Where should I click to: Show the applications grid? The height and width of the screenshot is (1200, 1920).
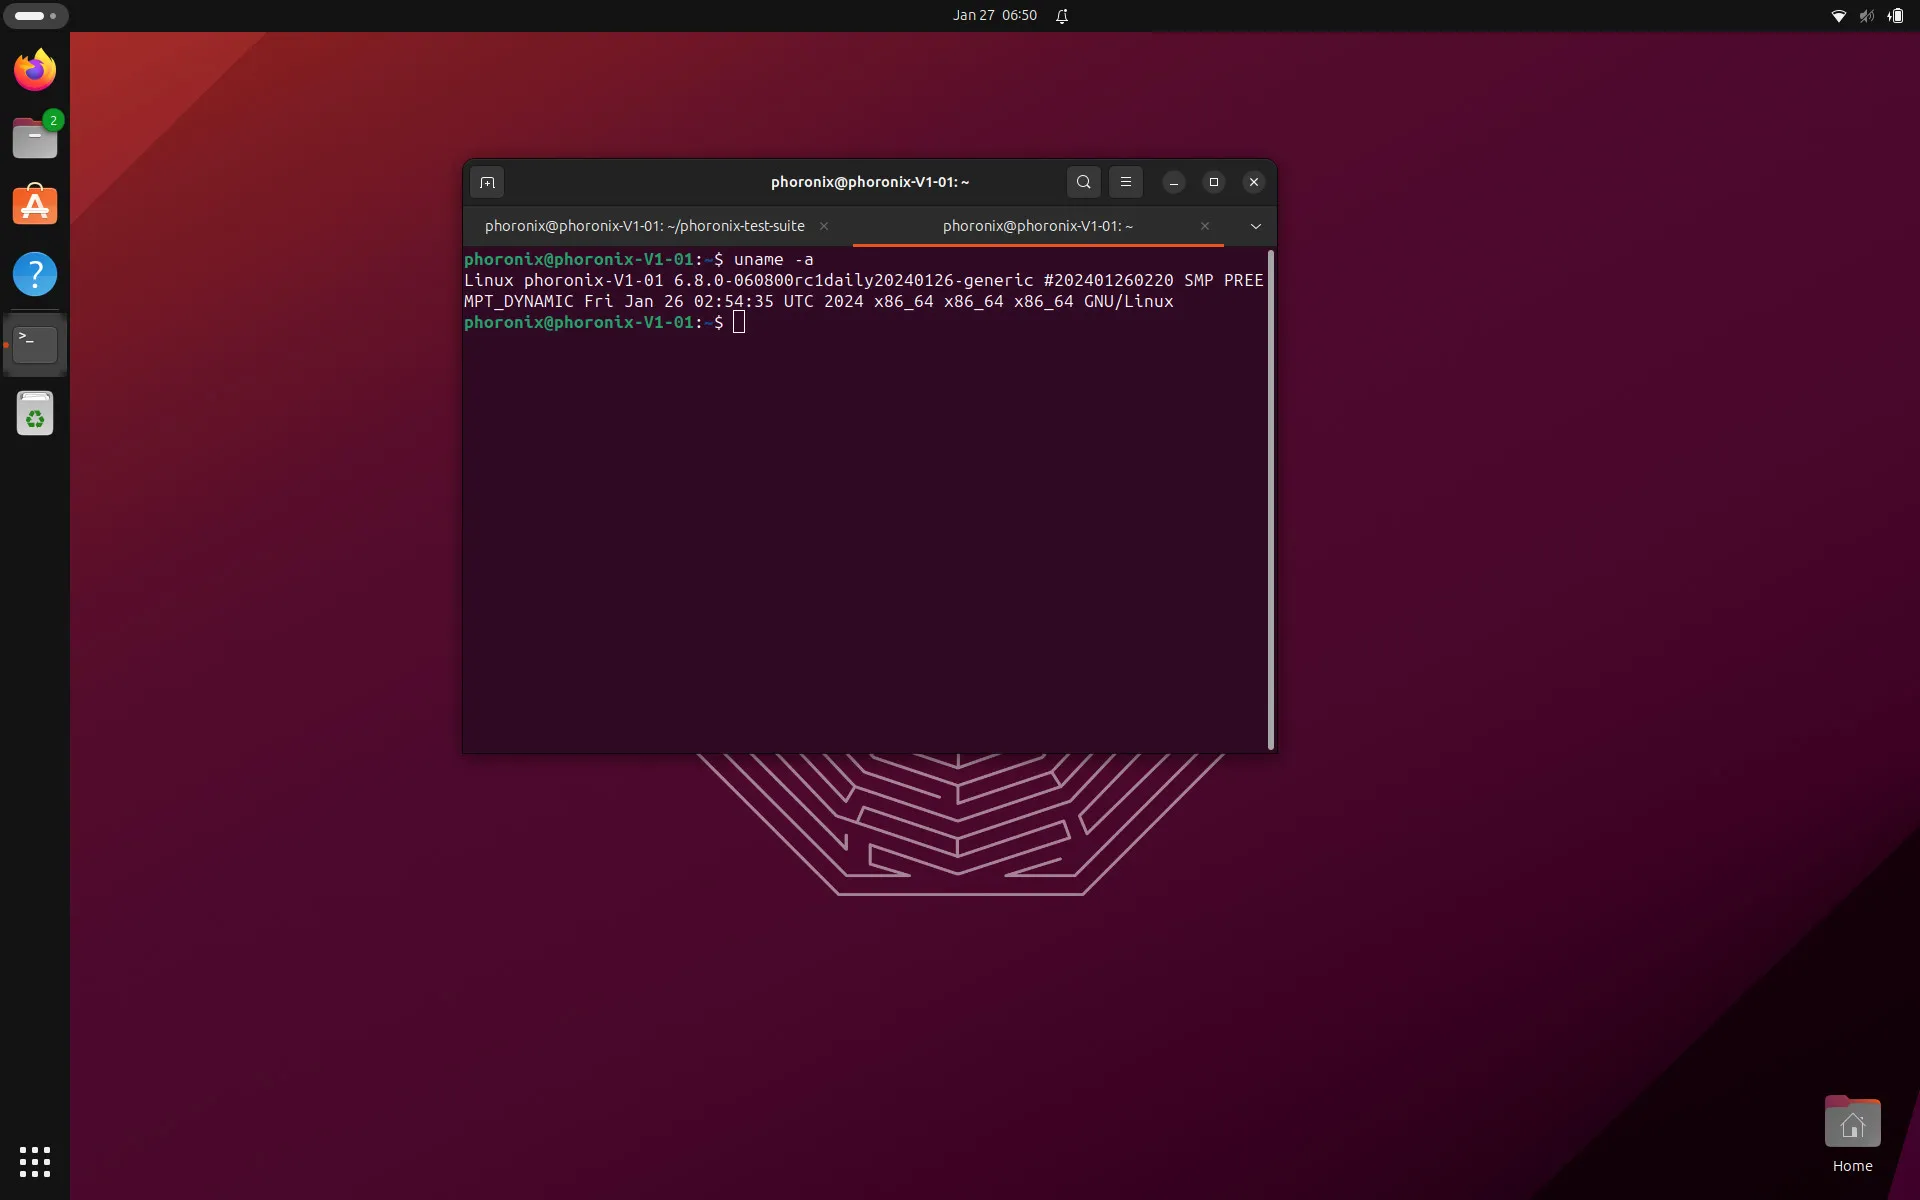(35, 1162)
